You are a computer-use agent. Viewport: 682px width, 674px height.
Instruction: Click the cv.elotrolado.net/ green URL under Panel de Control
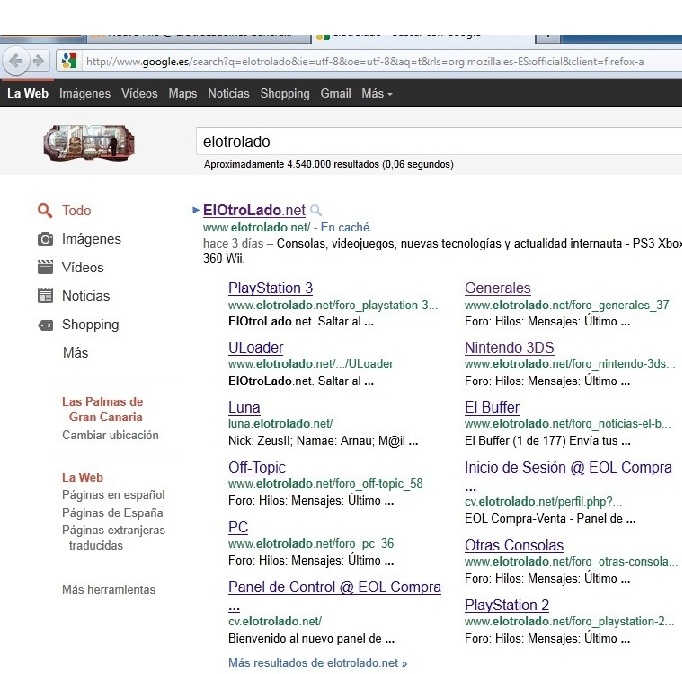pyautogui.click(x=275, y=621)
